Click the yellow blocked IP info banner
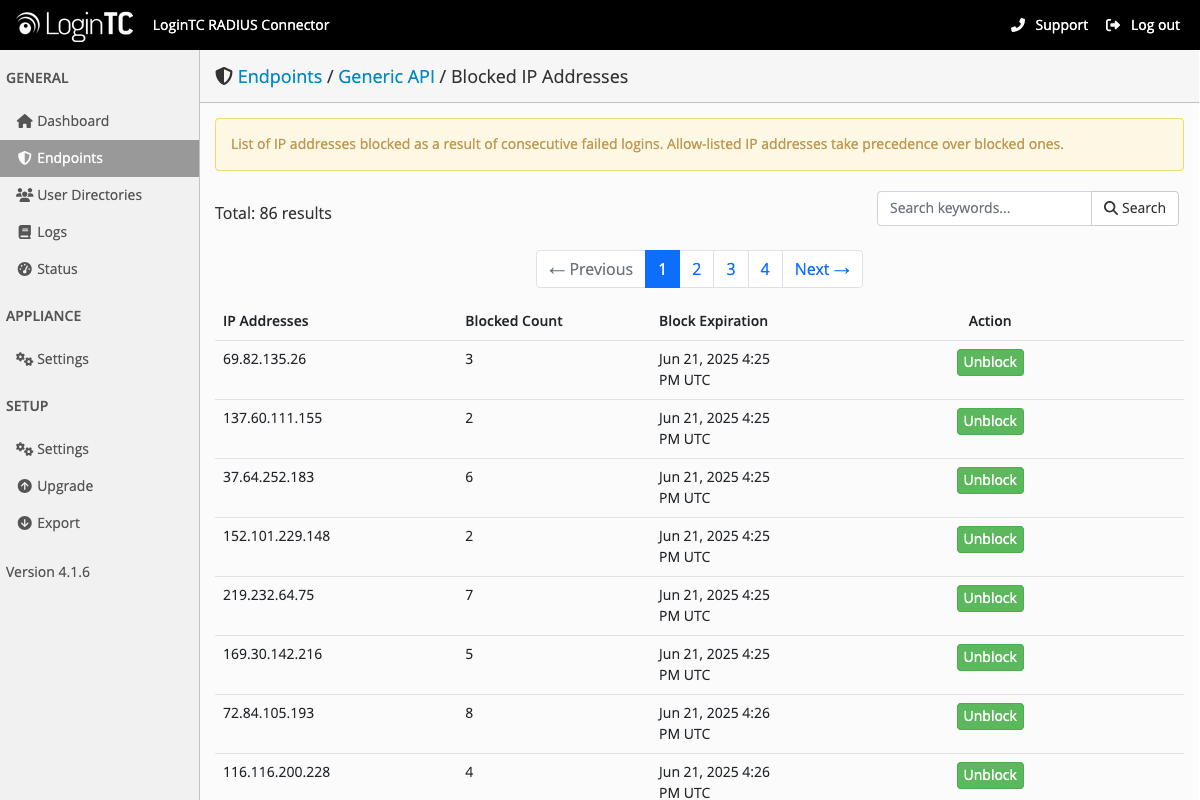1200x800 pixels. [x=699, y=144]
